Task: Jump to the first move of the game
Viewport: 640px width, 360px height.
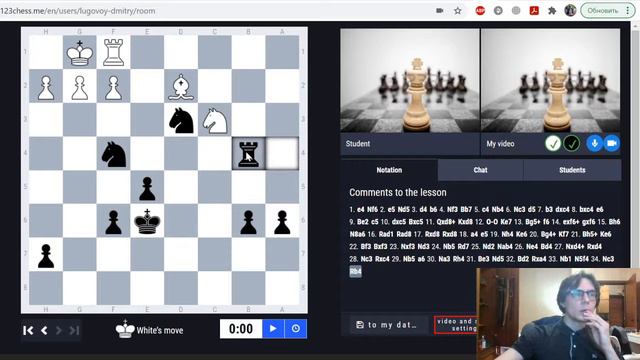Action: pos(28,330)
